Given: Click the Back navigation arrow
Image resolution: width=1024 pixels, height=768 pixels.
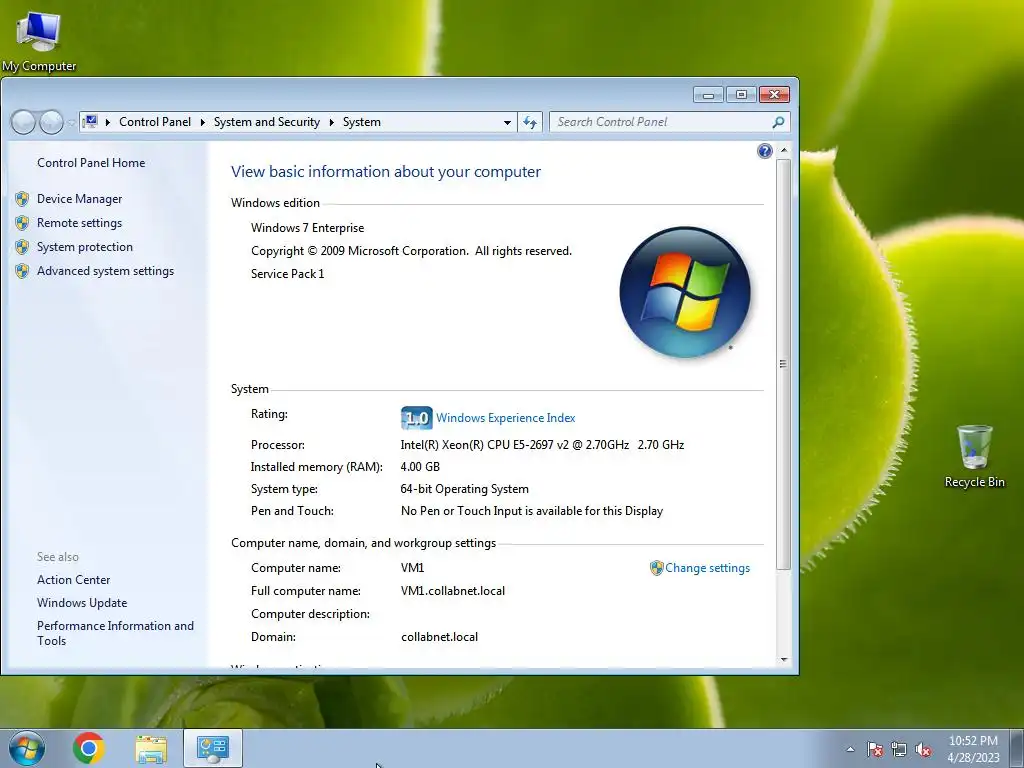Looking at the screenshot, I should click(x=23, y=122).
